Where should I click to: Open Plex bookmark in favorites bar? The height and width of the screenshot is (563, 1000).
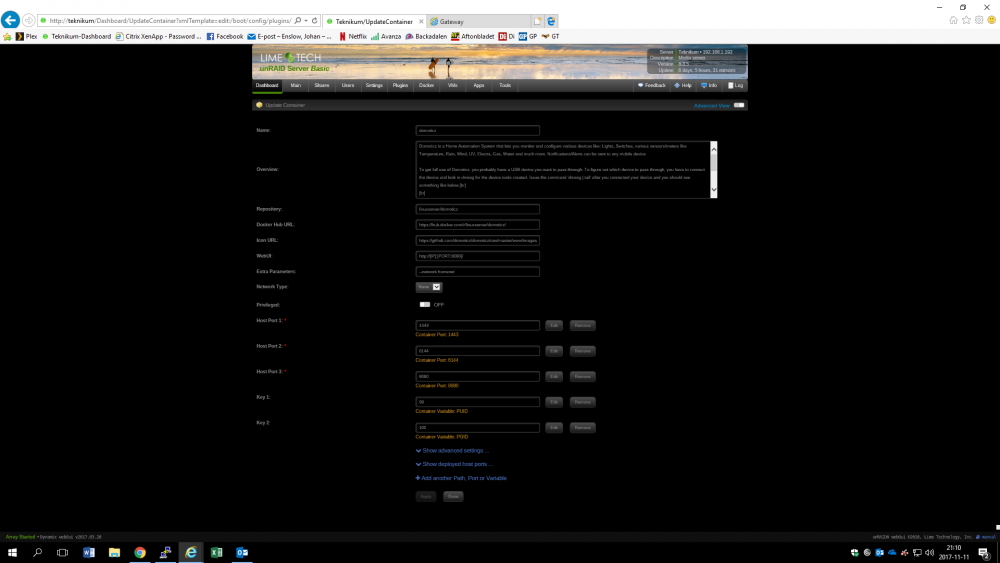coord(26,37)
